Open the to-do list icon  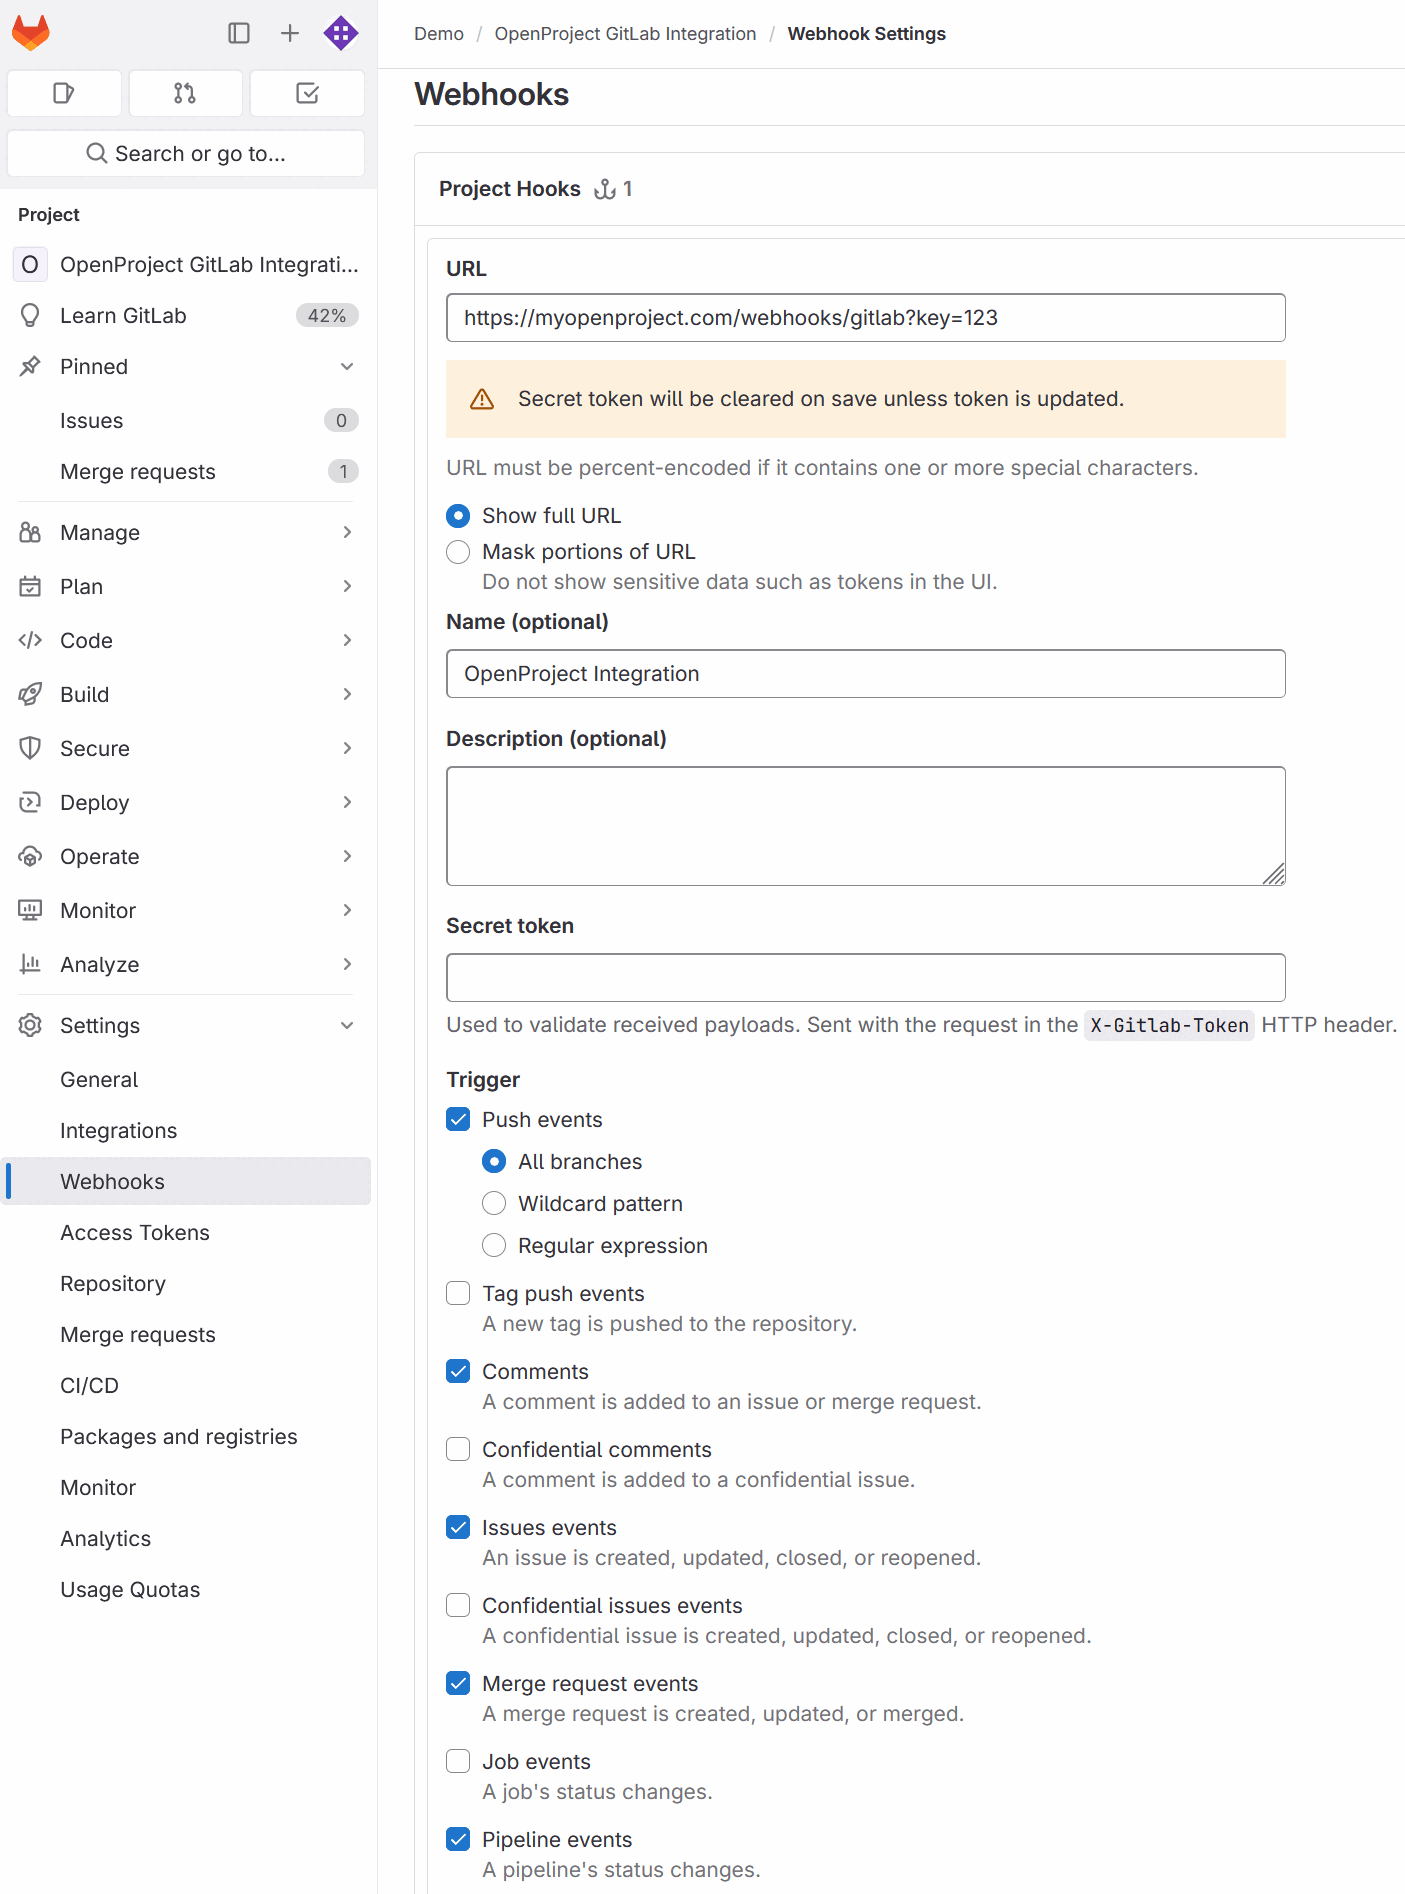(x=307, y=93)
